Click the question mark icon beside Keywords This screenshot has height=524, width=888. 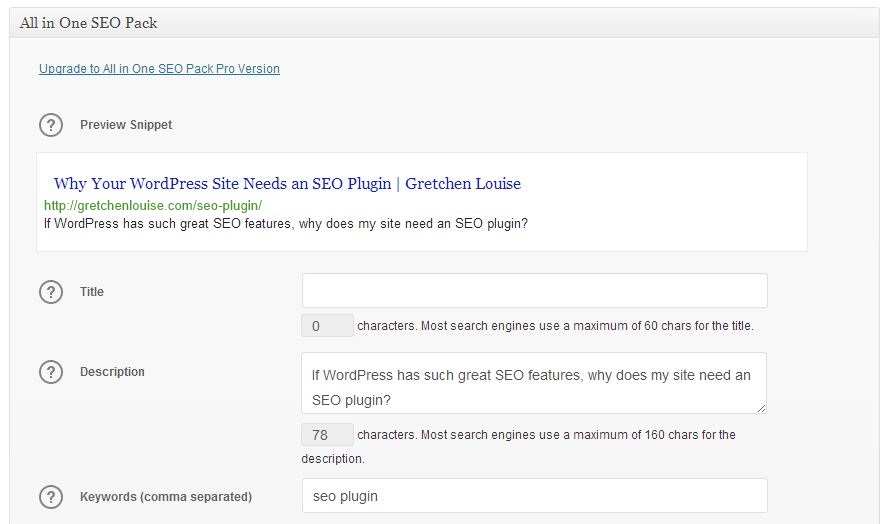[x=51, y=497]
